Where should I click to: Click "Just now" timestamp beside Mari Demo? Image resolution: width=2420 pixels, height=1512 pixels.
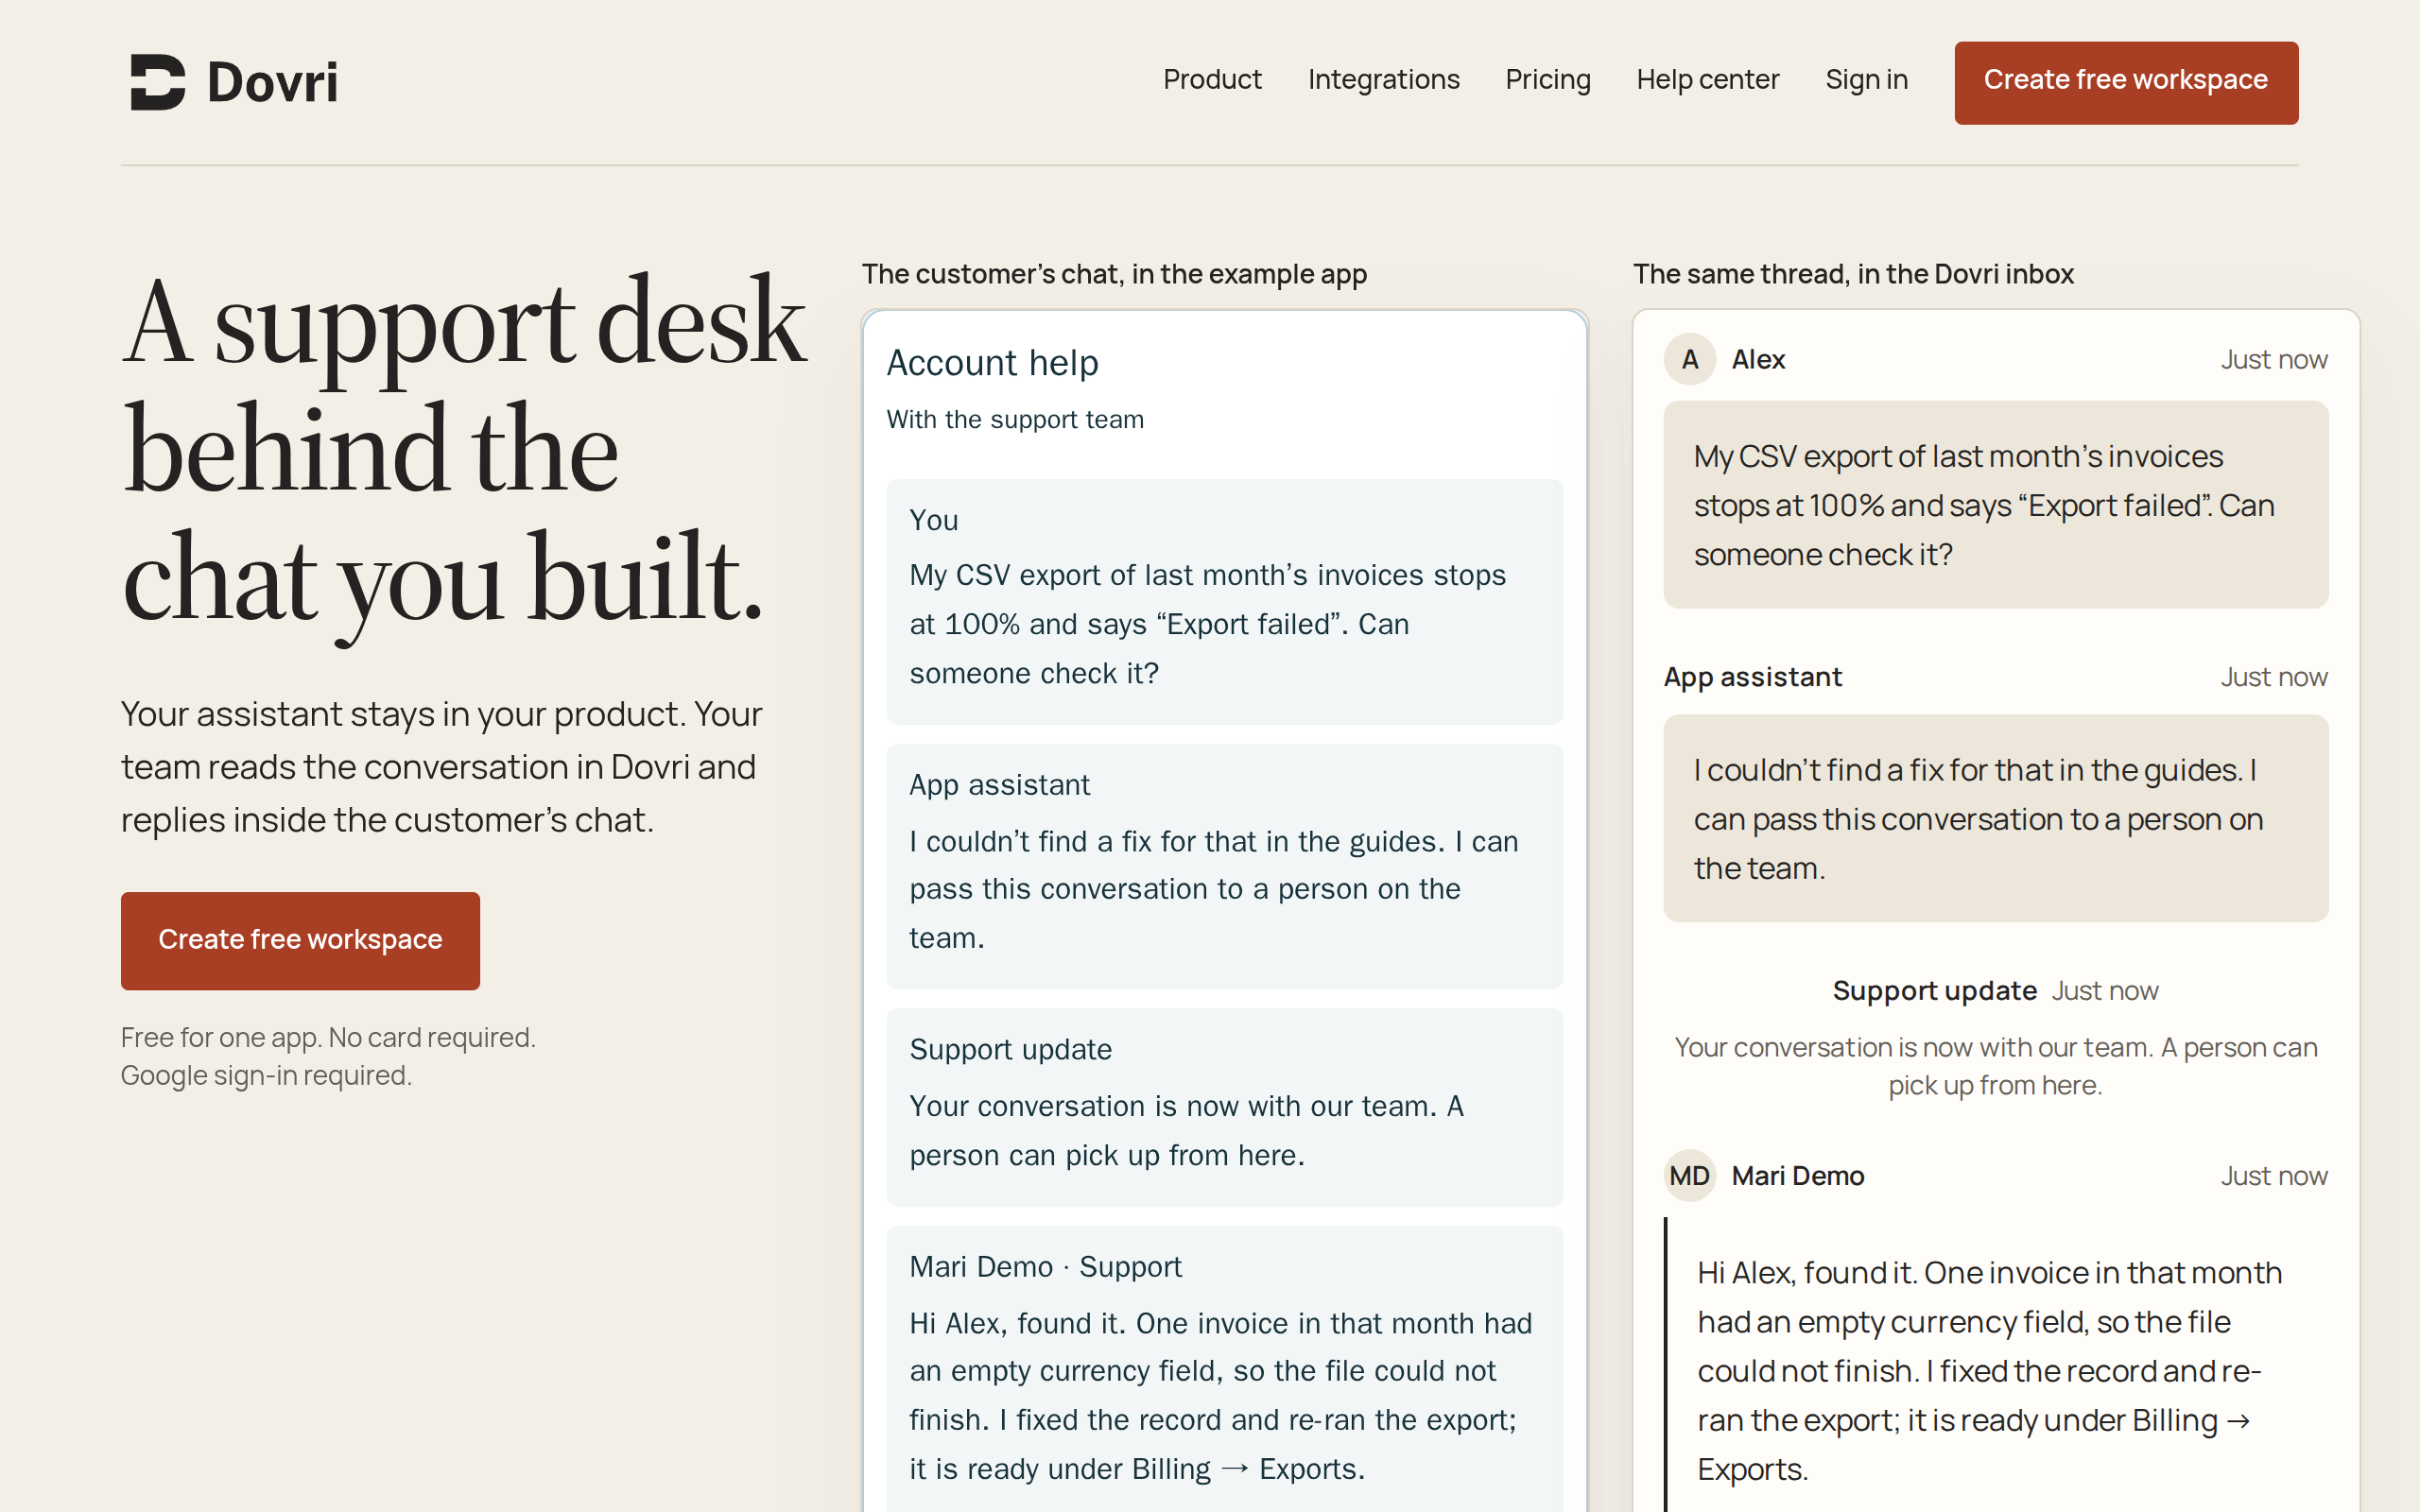pos(2274,1176)
